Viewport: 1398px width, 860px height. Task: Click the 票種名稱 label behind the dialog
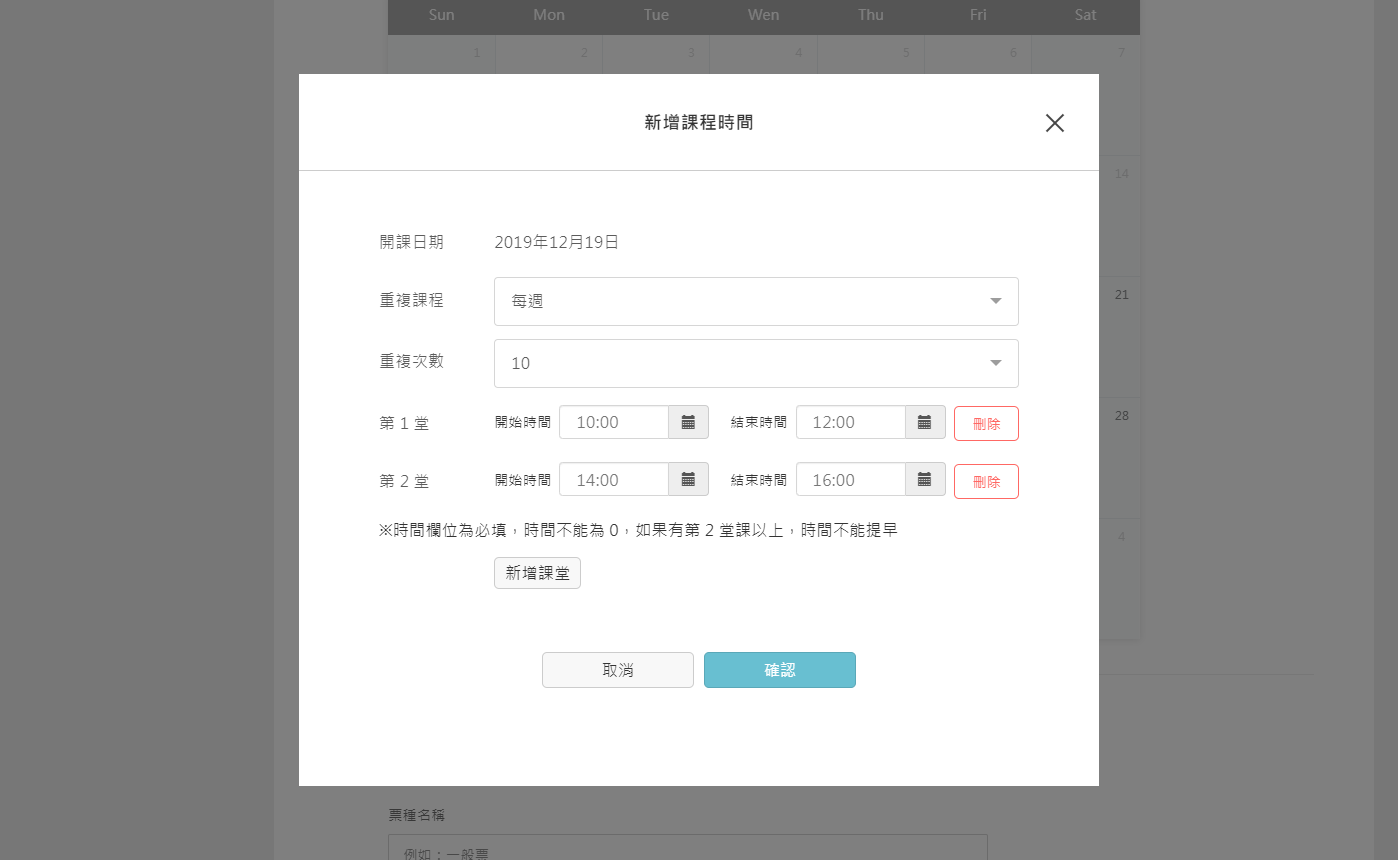pyautogui.click(x=417, y=816)
